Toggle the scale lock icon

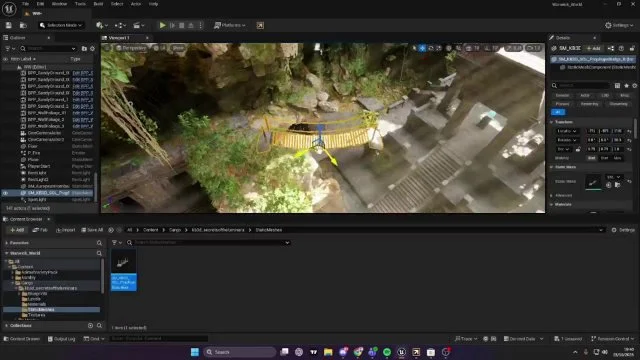578,149
